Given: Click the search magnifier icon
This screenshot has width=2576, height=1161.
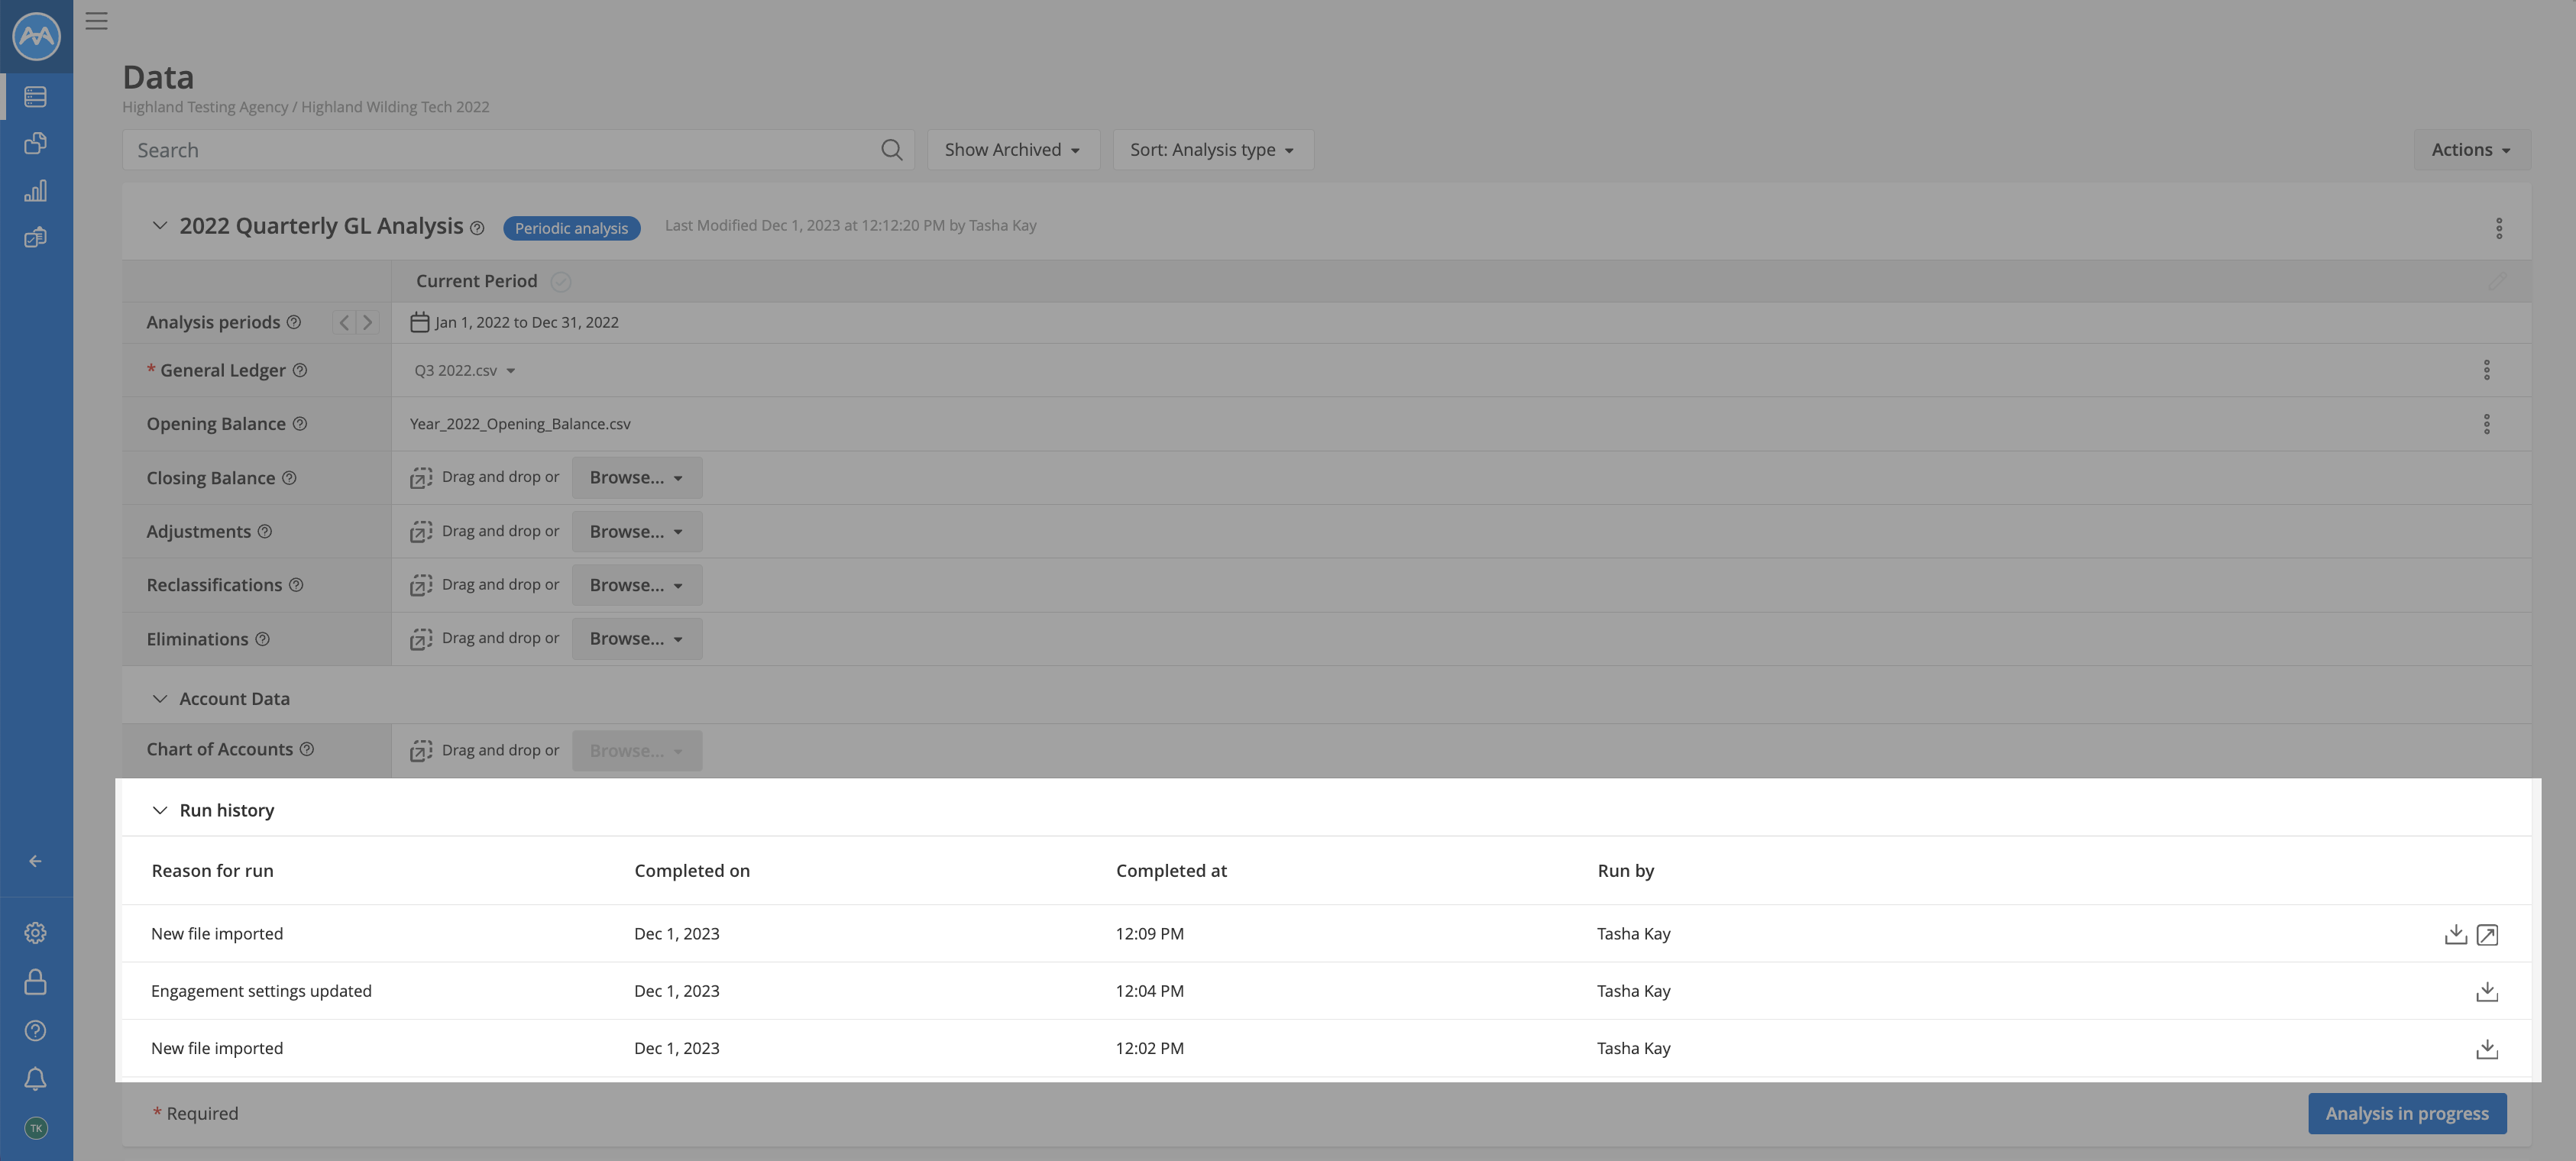Looking at the screenshot, I should click(892, 150).
